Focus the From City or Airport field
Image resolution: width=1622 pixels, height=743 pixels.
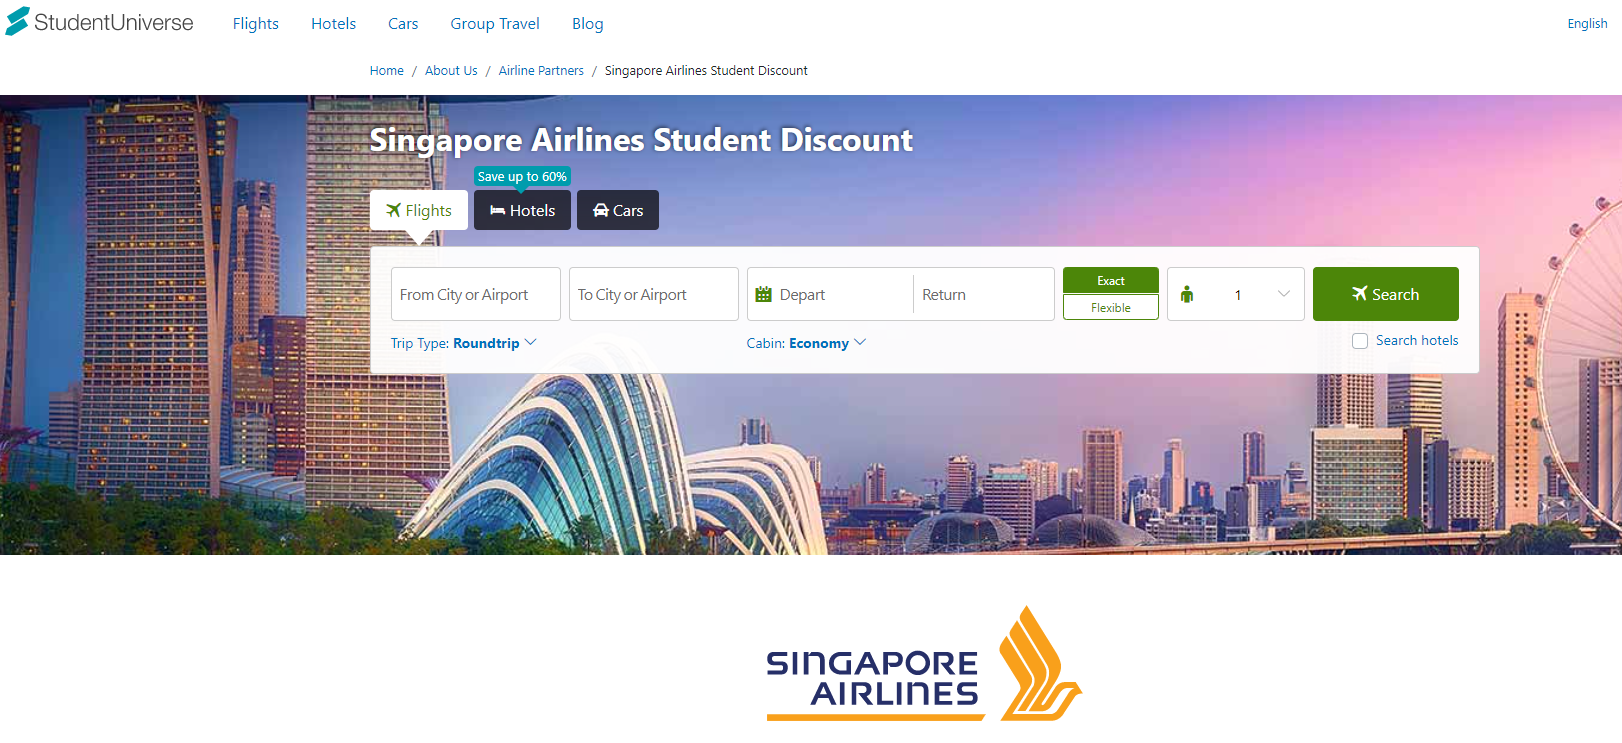(476, 294)
